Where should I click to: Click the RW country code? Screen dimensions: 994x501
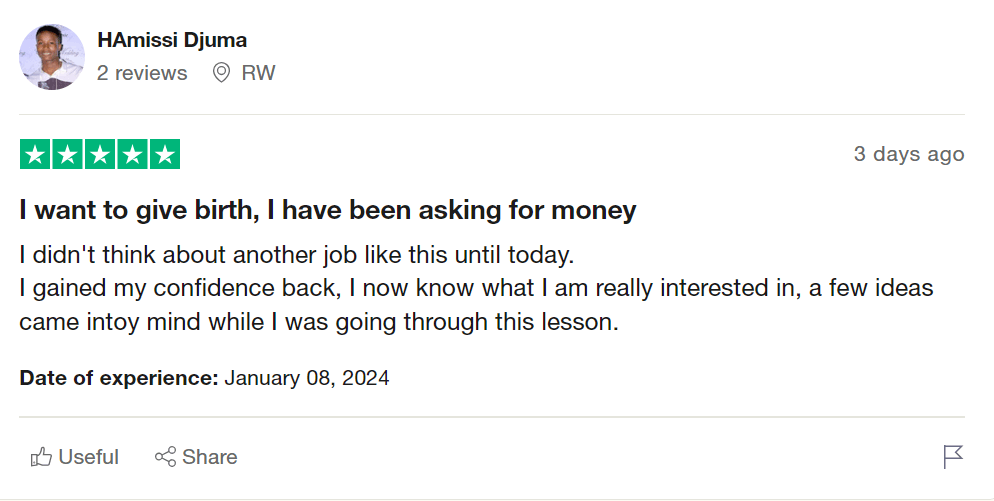click(258, 73)
